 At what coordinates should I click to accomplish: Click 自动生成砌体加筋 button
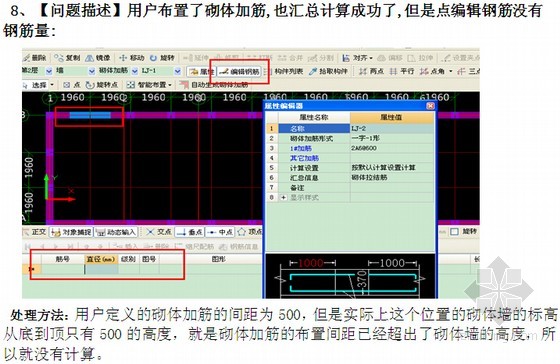pos(214,85)
